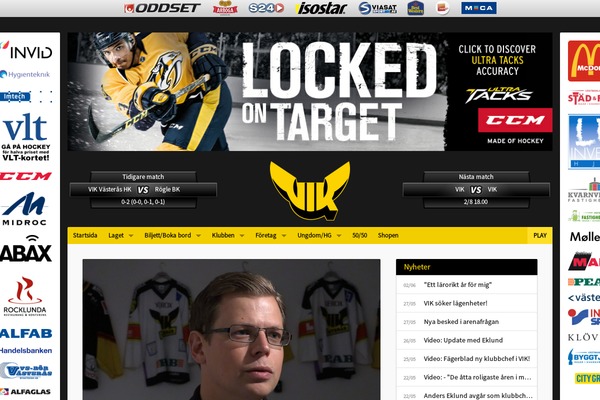Expand the Biljett/Boka bord dropdown
This screenshot has width=600, height=400.
[x=173, y=235]
